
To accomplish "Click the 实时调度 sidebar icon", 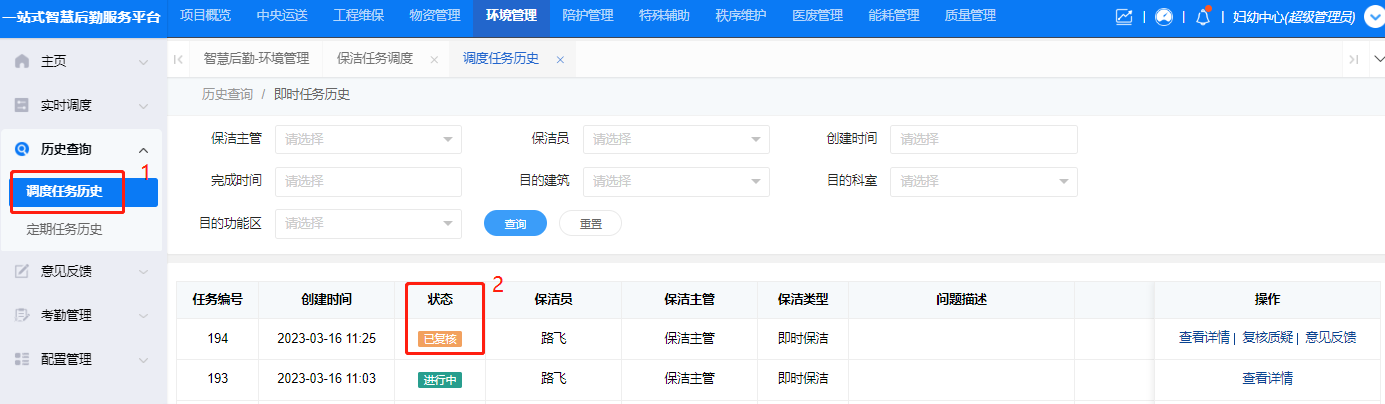I will tap(22, 105).
